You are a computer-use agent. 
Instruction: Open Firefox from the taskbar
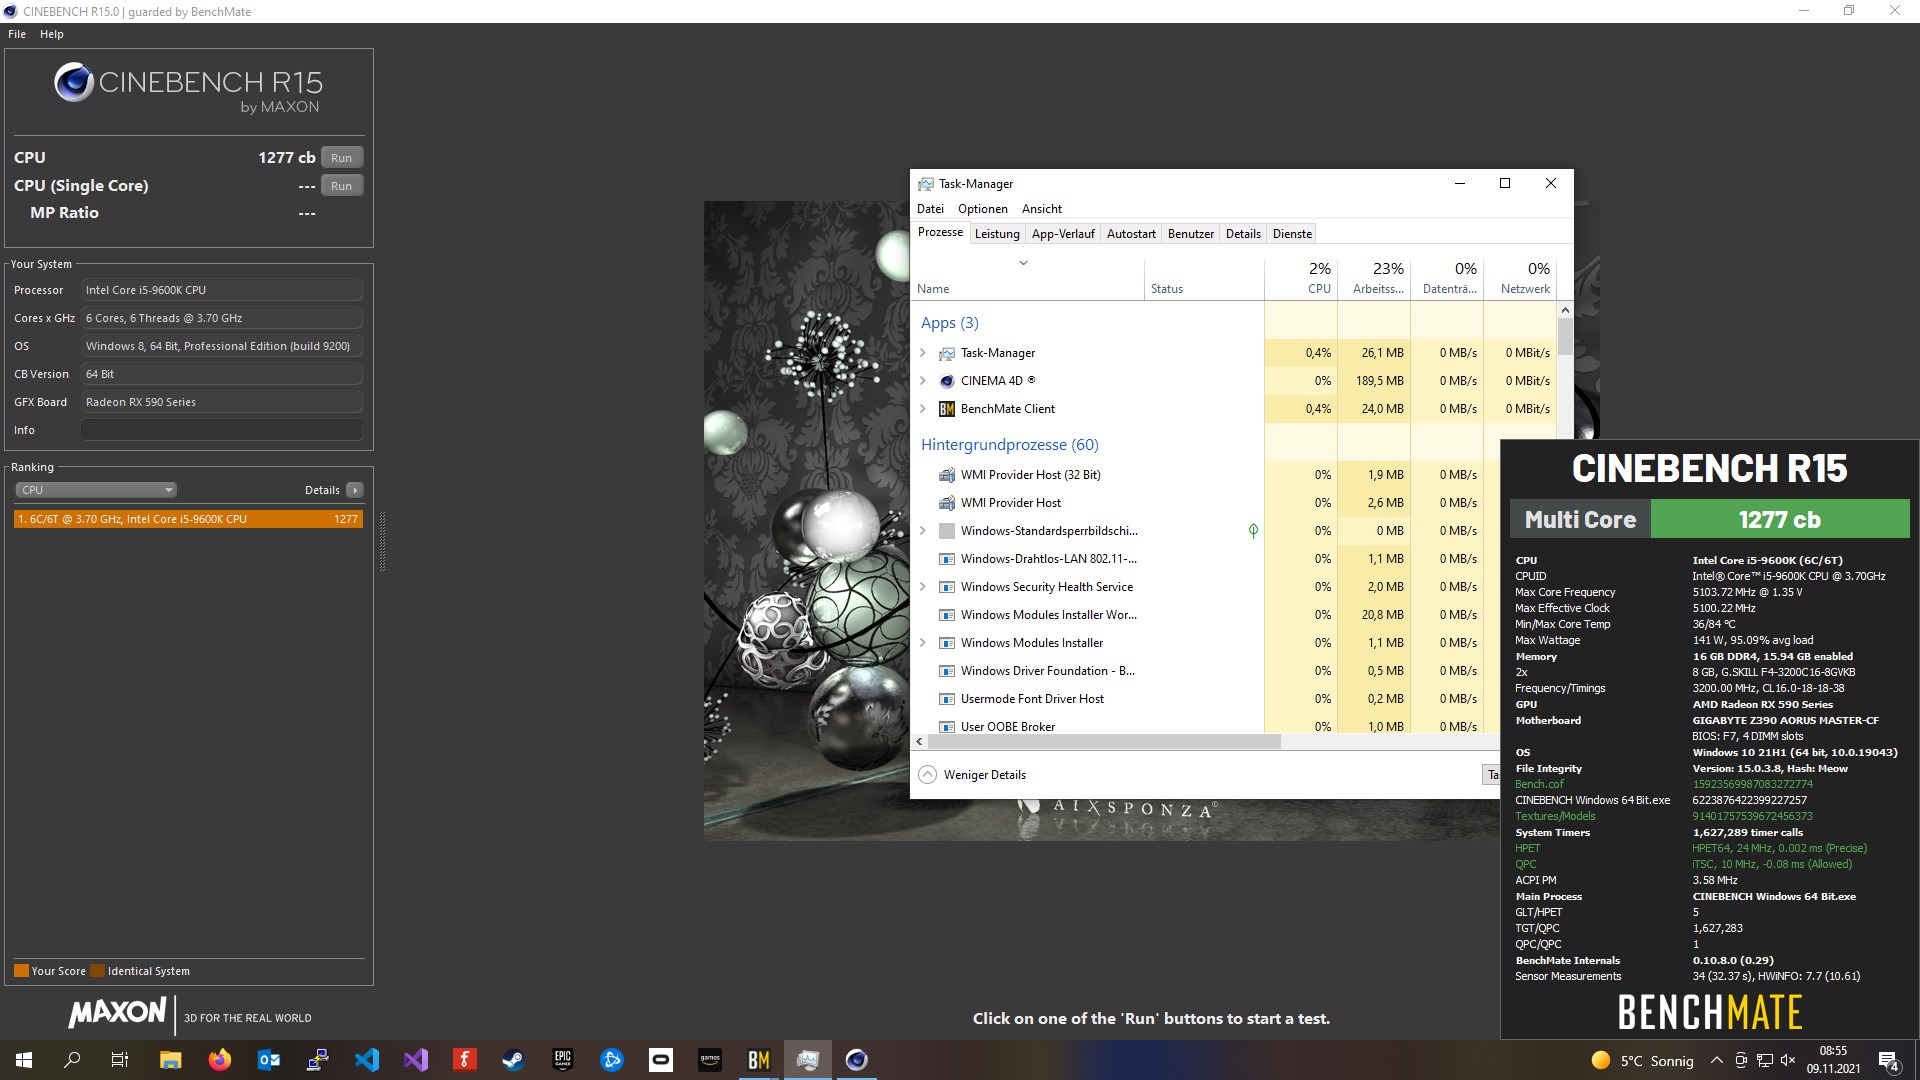point(219,1060)
